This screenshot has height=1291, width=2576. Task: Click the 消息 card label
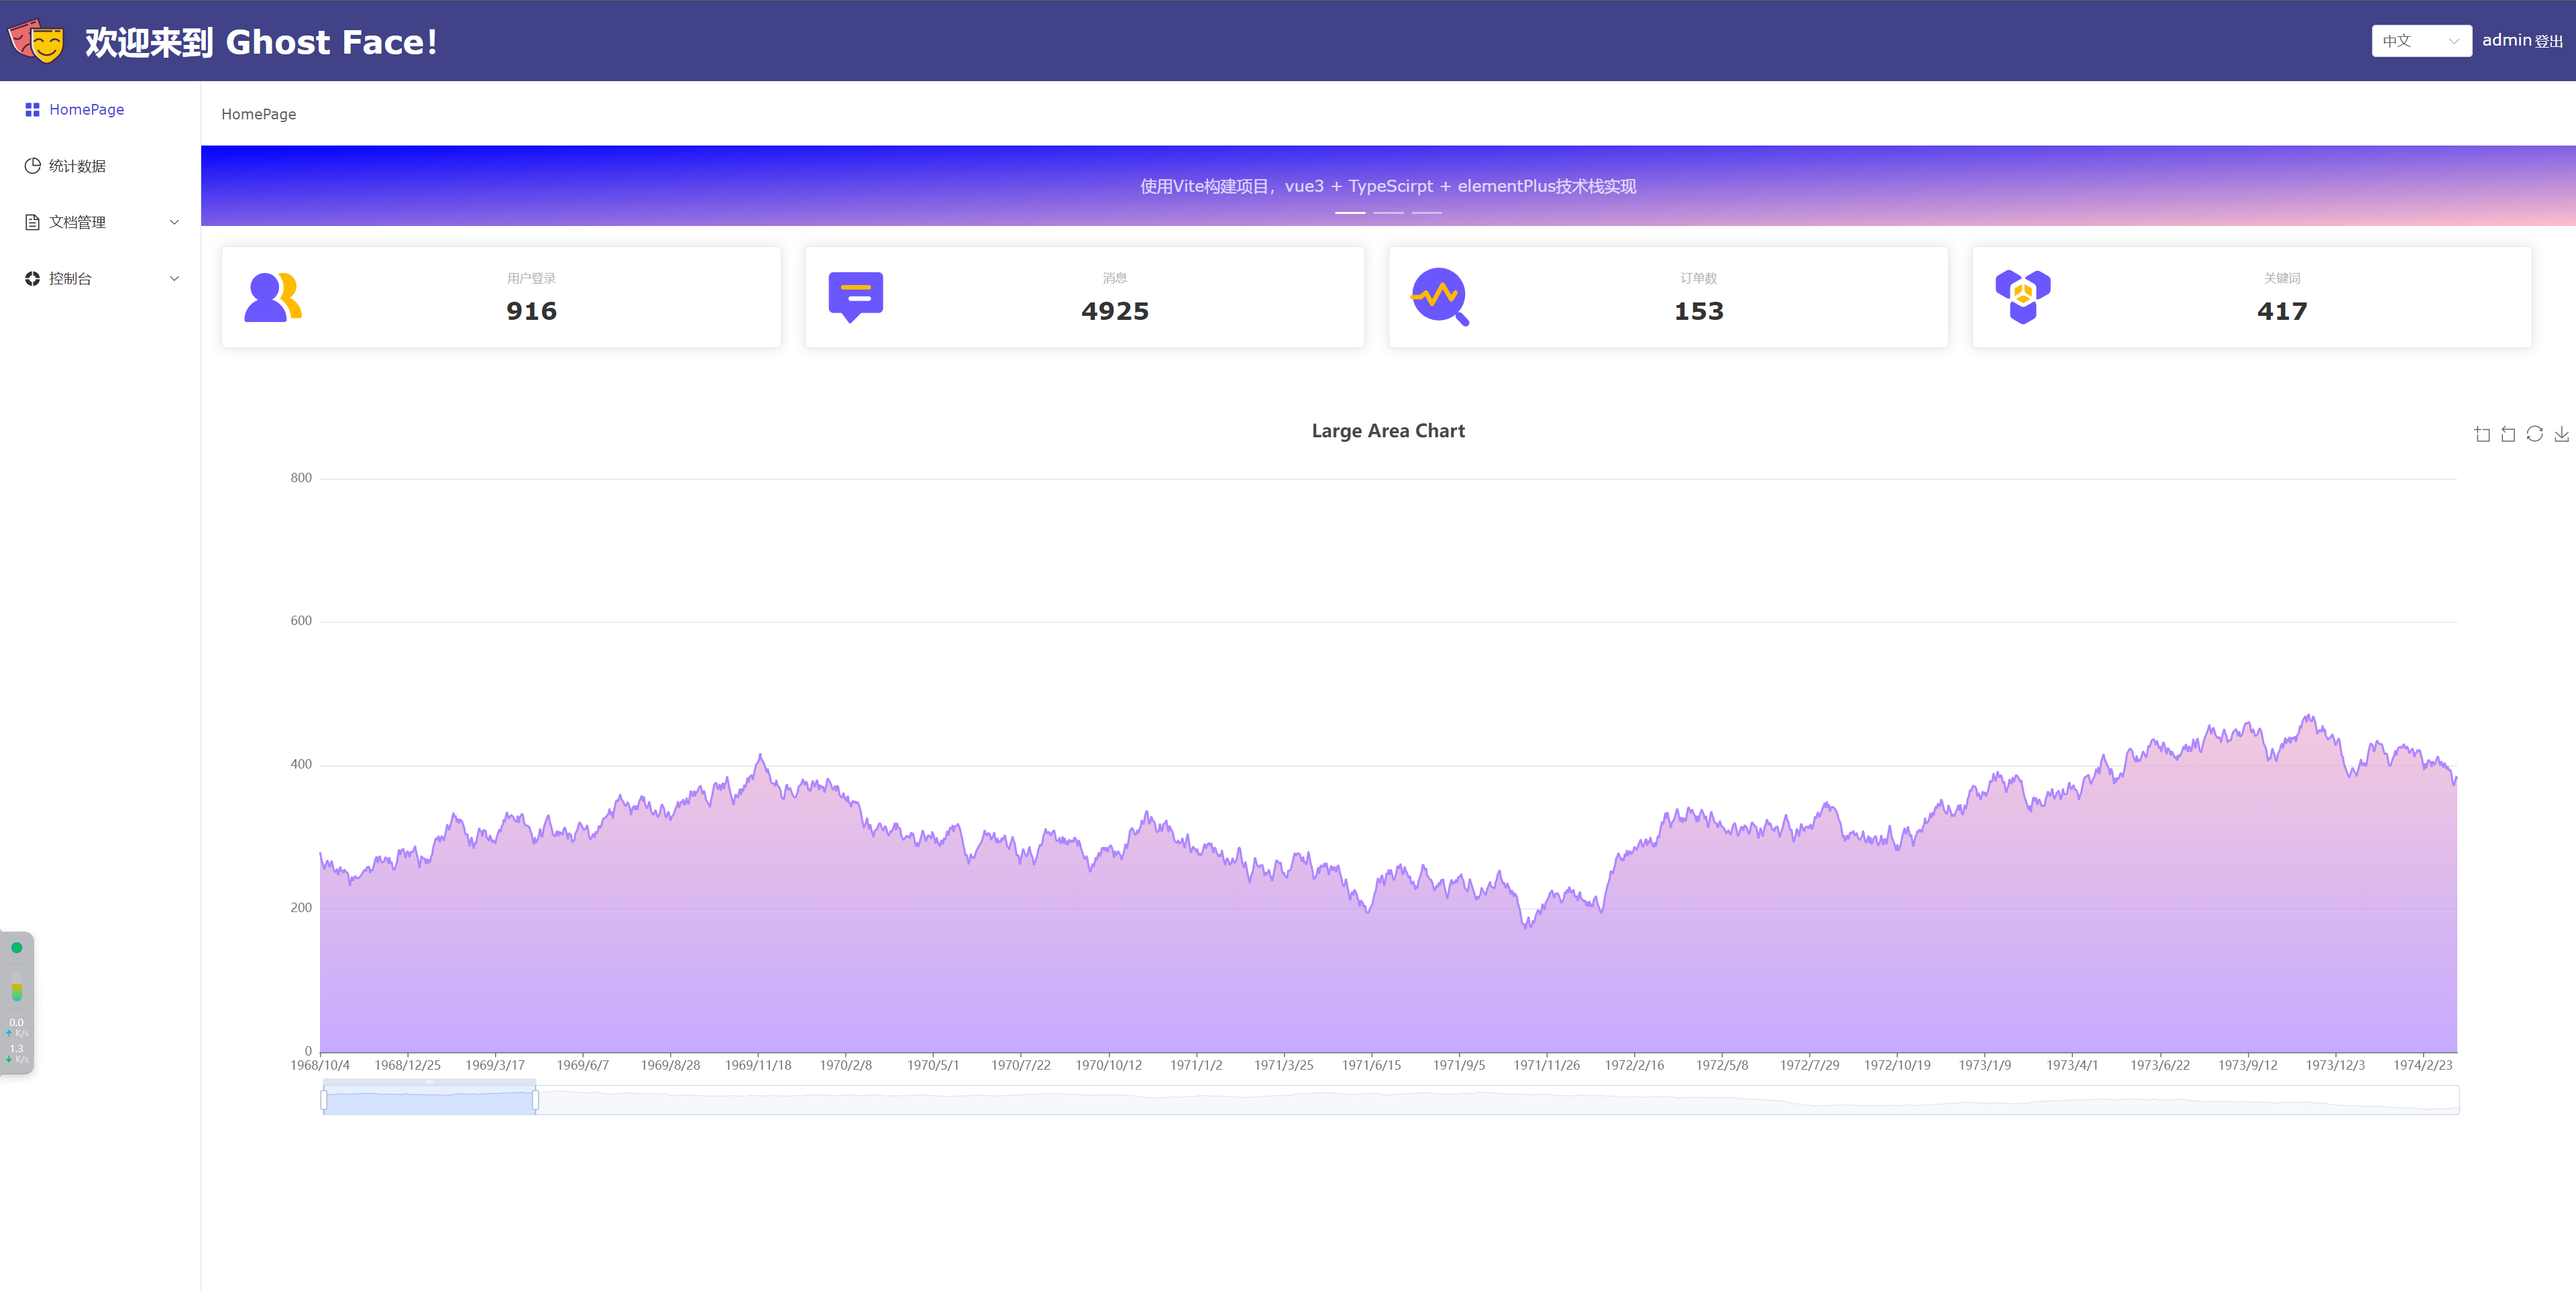coord(1115,278)
